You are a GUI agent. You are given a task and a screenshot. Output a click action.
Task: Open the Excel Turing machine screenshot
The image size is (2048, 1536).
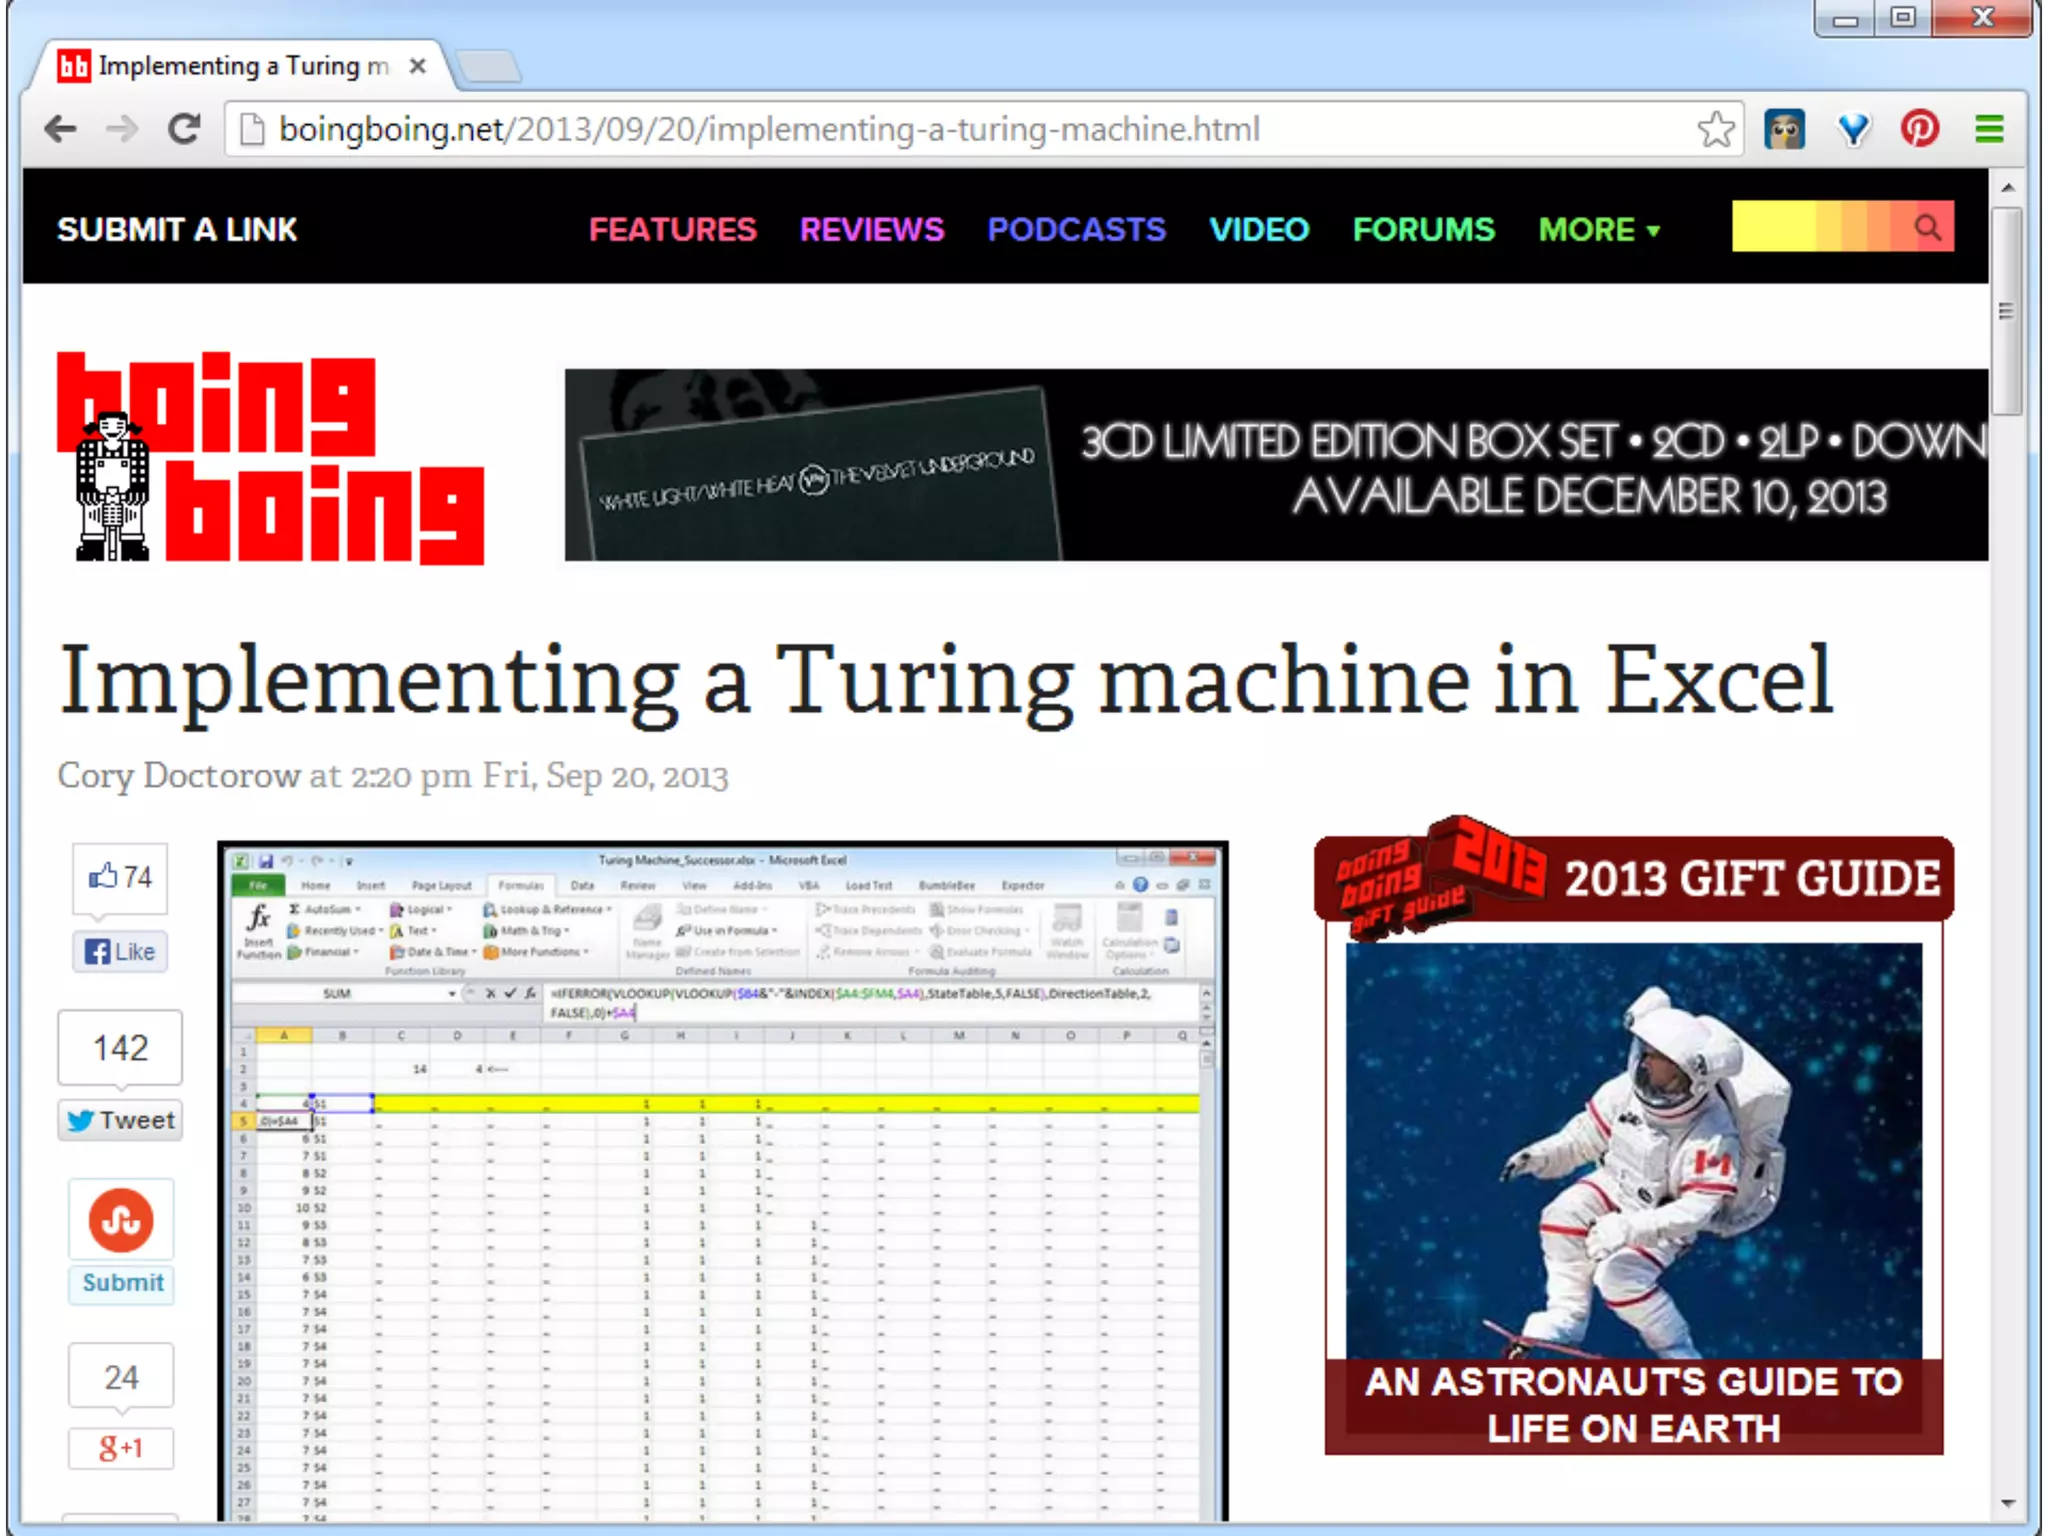click(722, 1180)
